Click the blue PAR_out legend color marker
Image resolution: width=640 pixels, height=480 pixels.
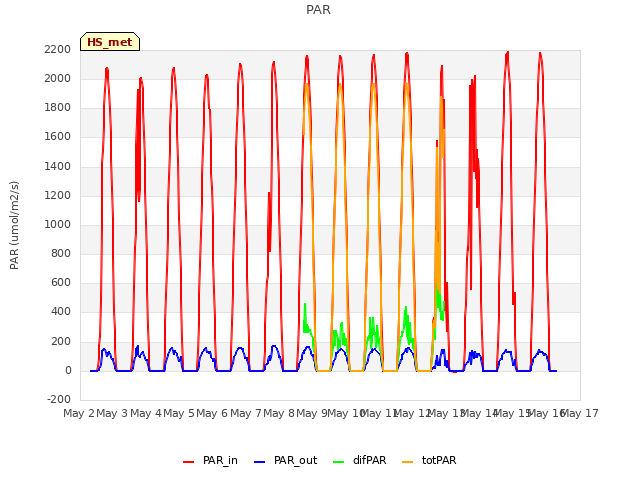pyautogui.click(x=259, y=462)
